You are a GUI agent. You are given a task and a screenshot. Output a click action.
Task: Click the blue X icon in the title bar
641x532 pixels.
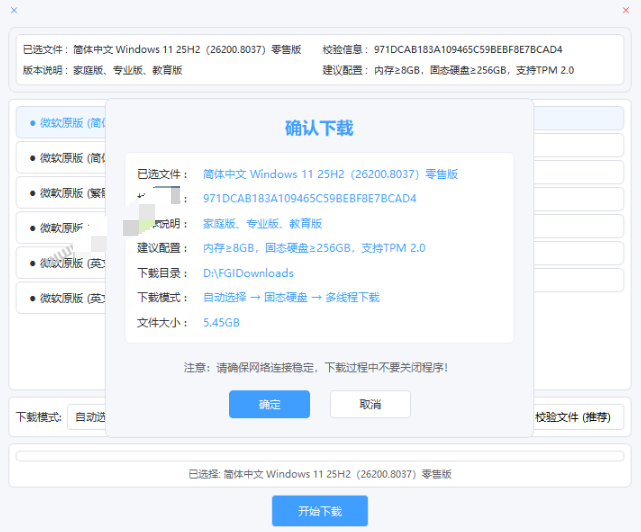pyautogui.click(x=14, y=10)
